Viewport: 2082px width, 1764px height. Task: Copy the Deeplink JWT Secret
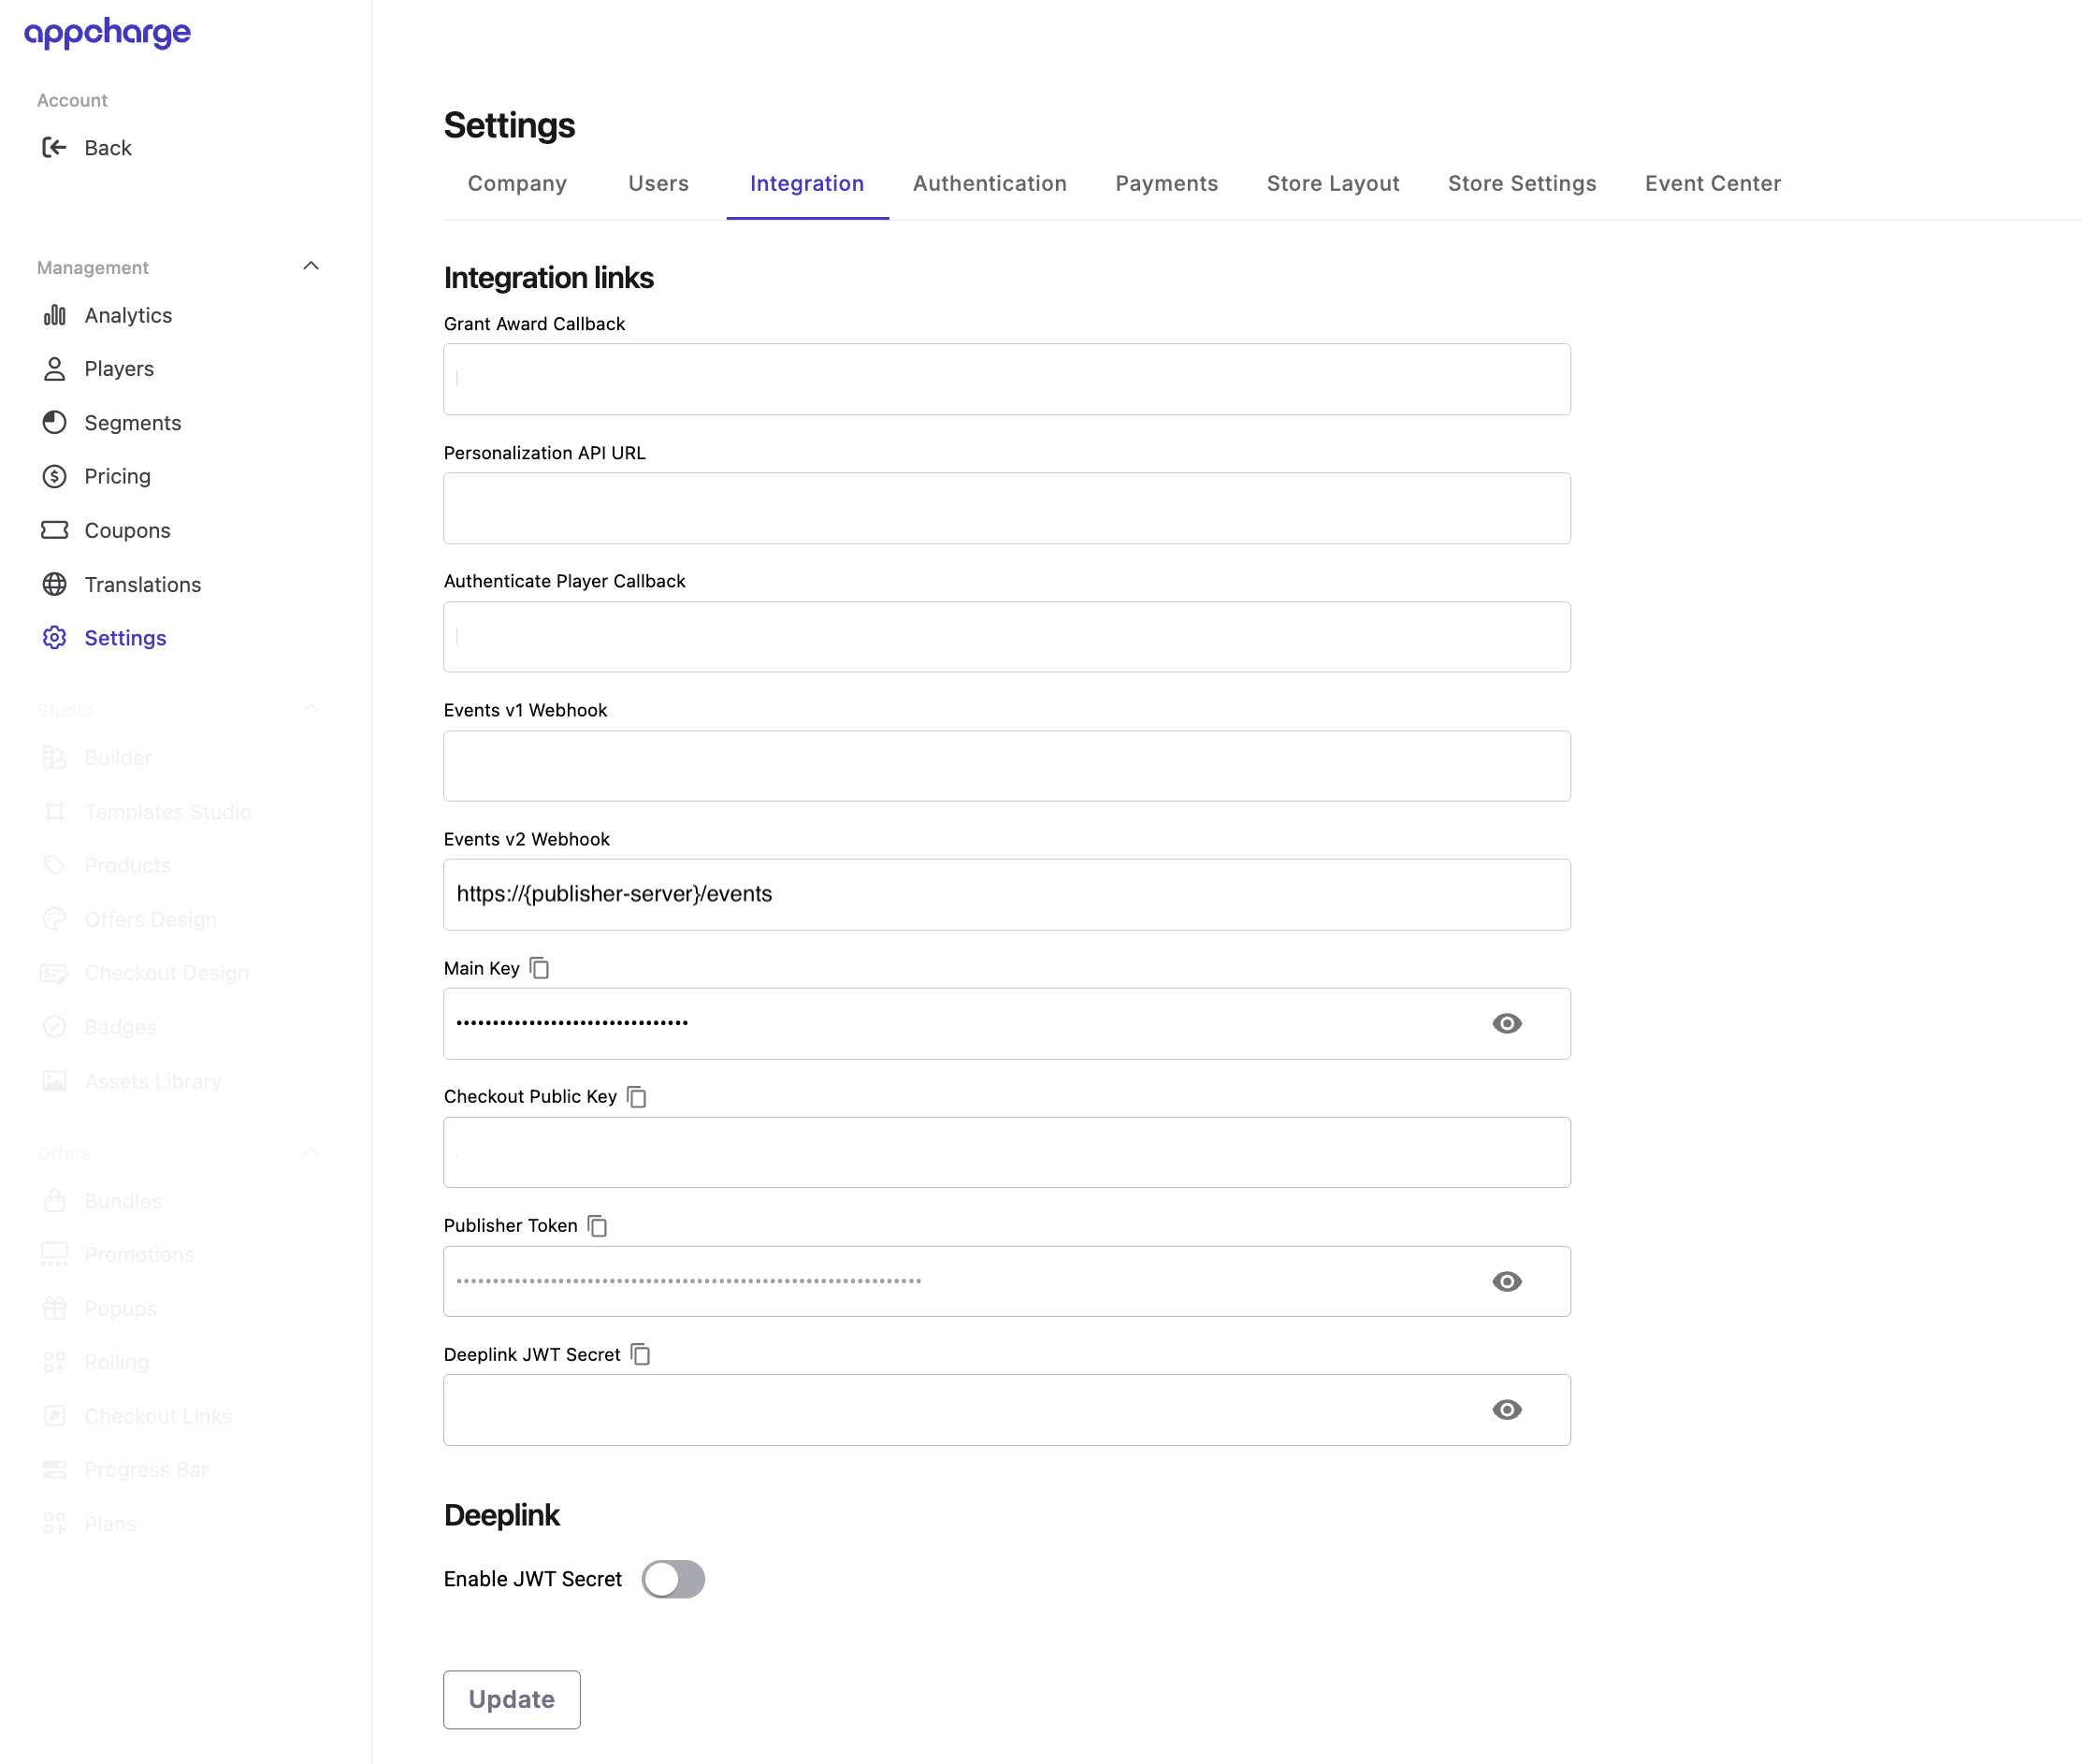coord(640,1355)
